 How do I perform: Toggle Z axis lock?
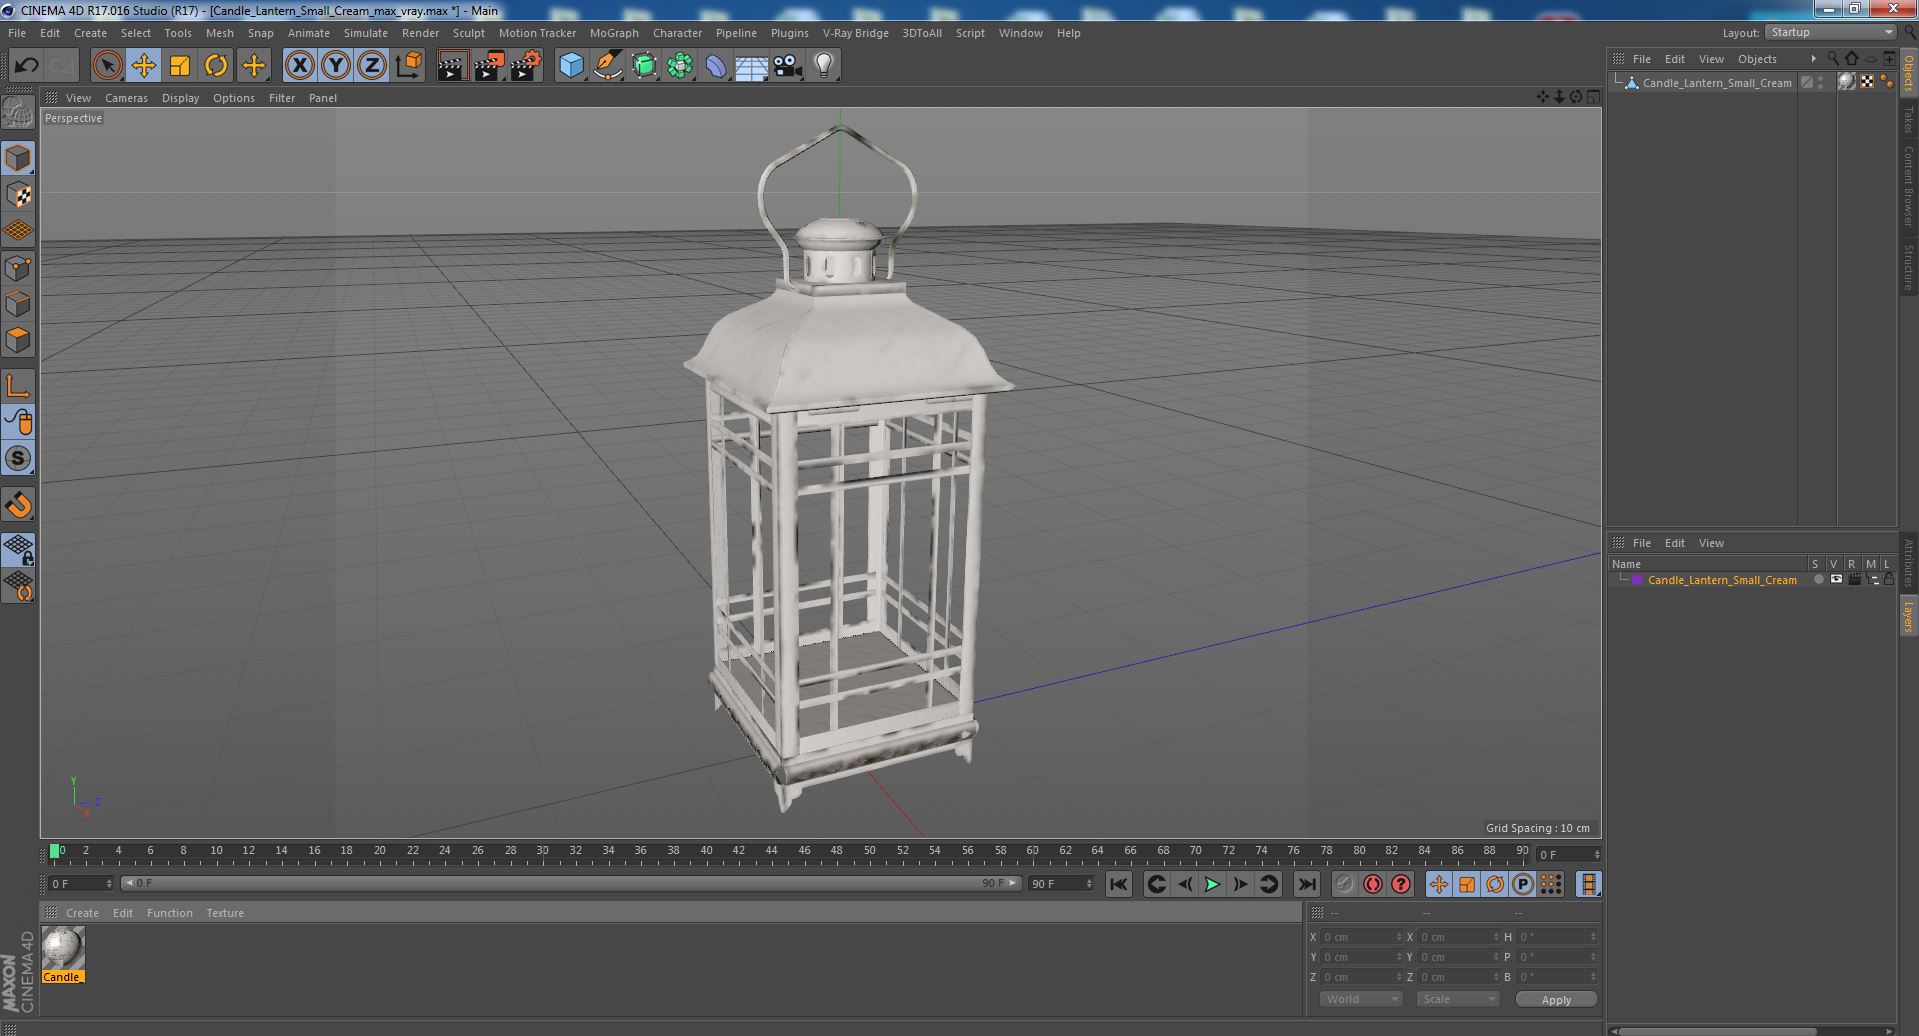pyautogui.click(x=372, y=66)
